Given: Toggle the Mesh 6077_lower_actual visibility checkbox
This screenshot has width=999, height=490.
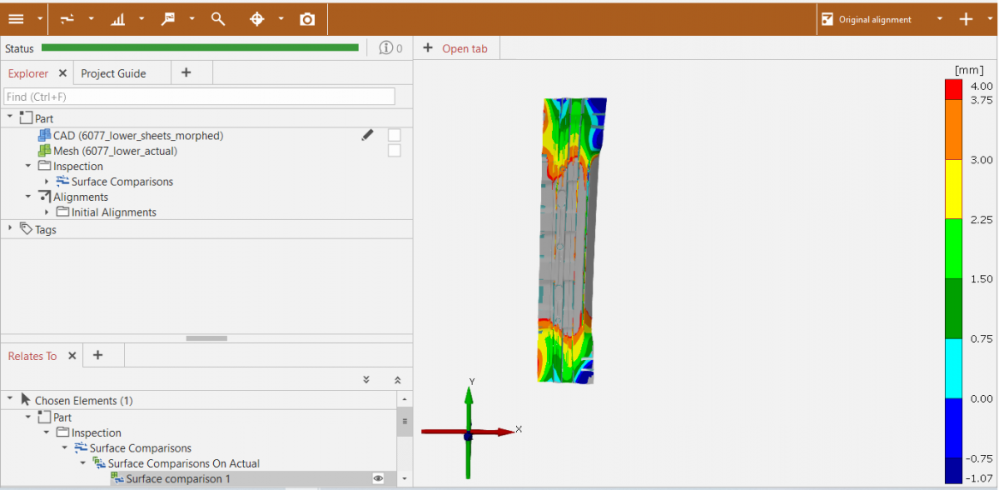Looking at the screenshot, I should (x=395, y=151).
